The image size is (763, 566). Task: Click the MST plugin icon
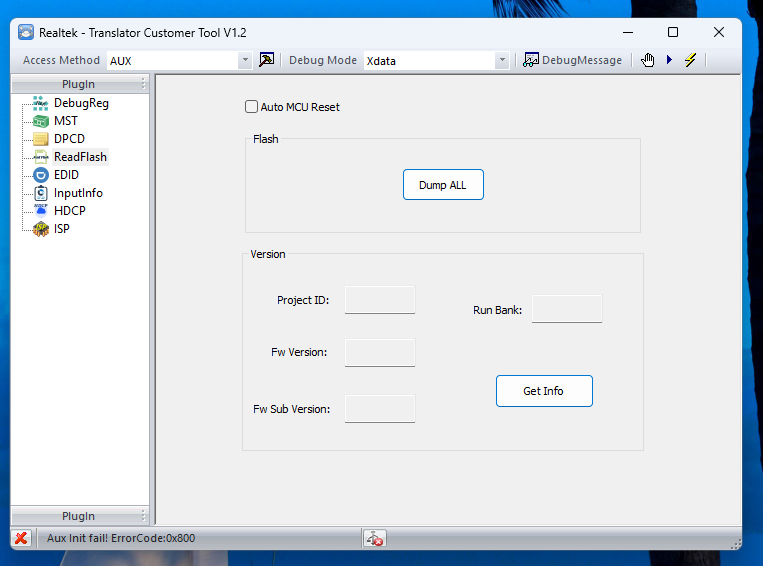41,121
